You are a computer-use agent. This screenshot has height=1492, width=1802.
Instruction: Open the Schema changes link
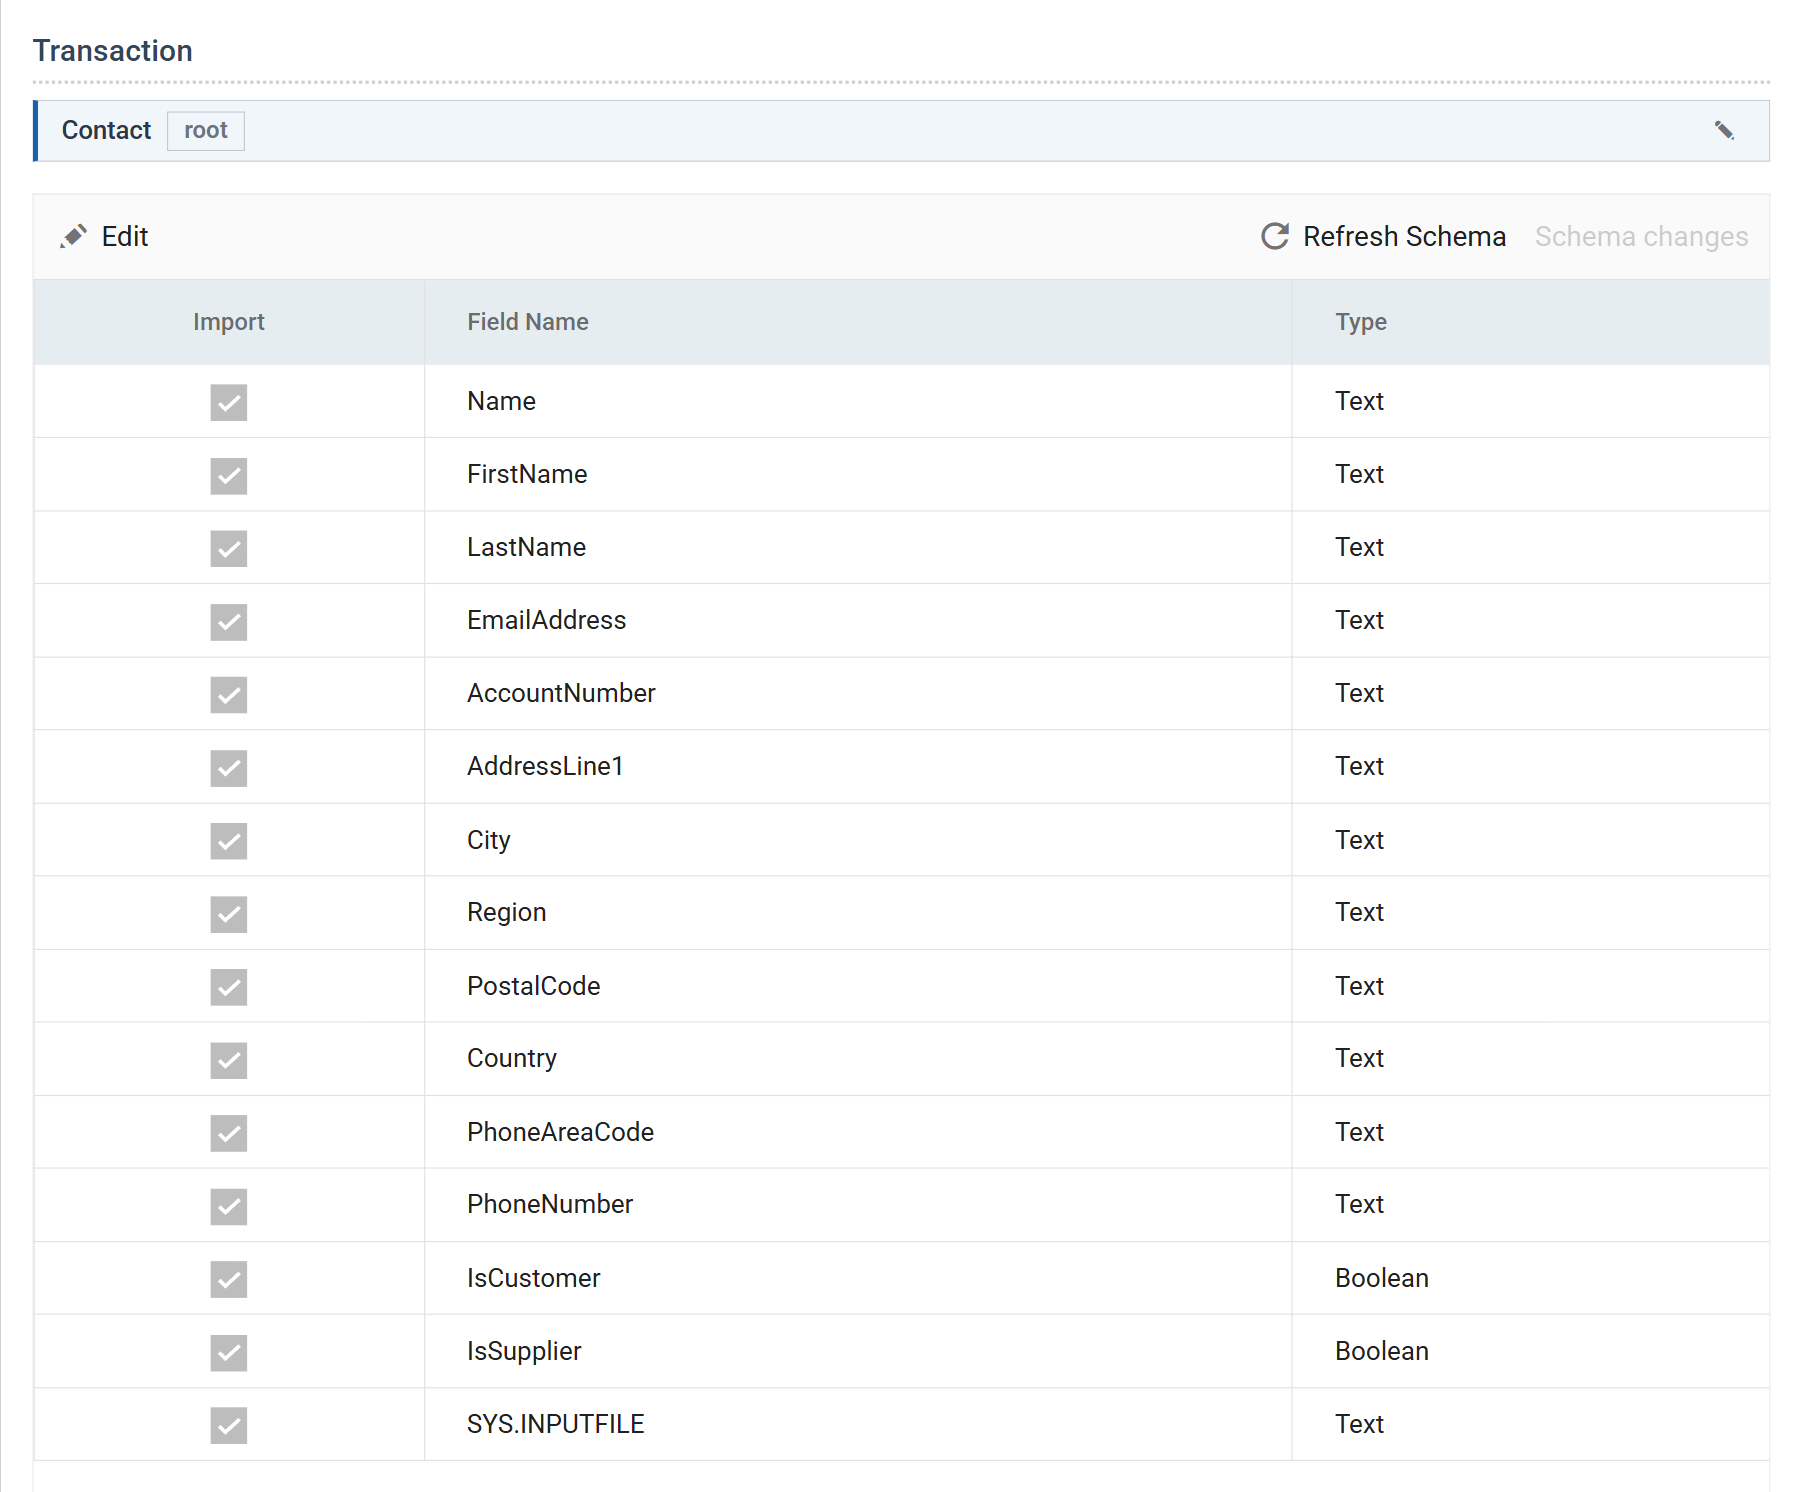(1641, 236)
